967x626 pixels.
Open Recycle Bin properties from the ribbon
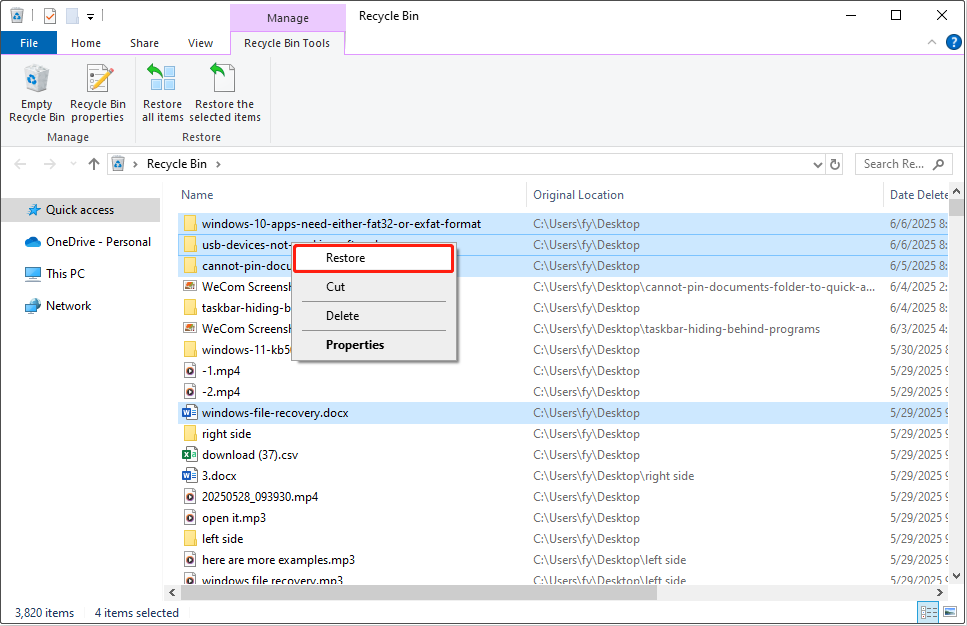click(x=97, y=93)
